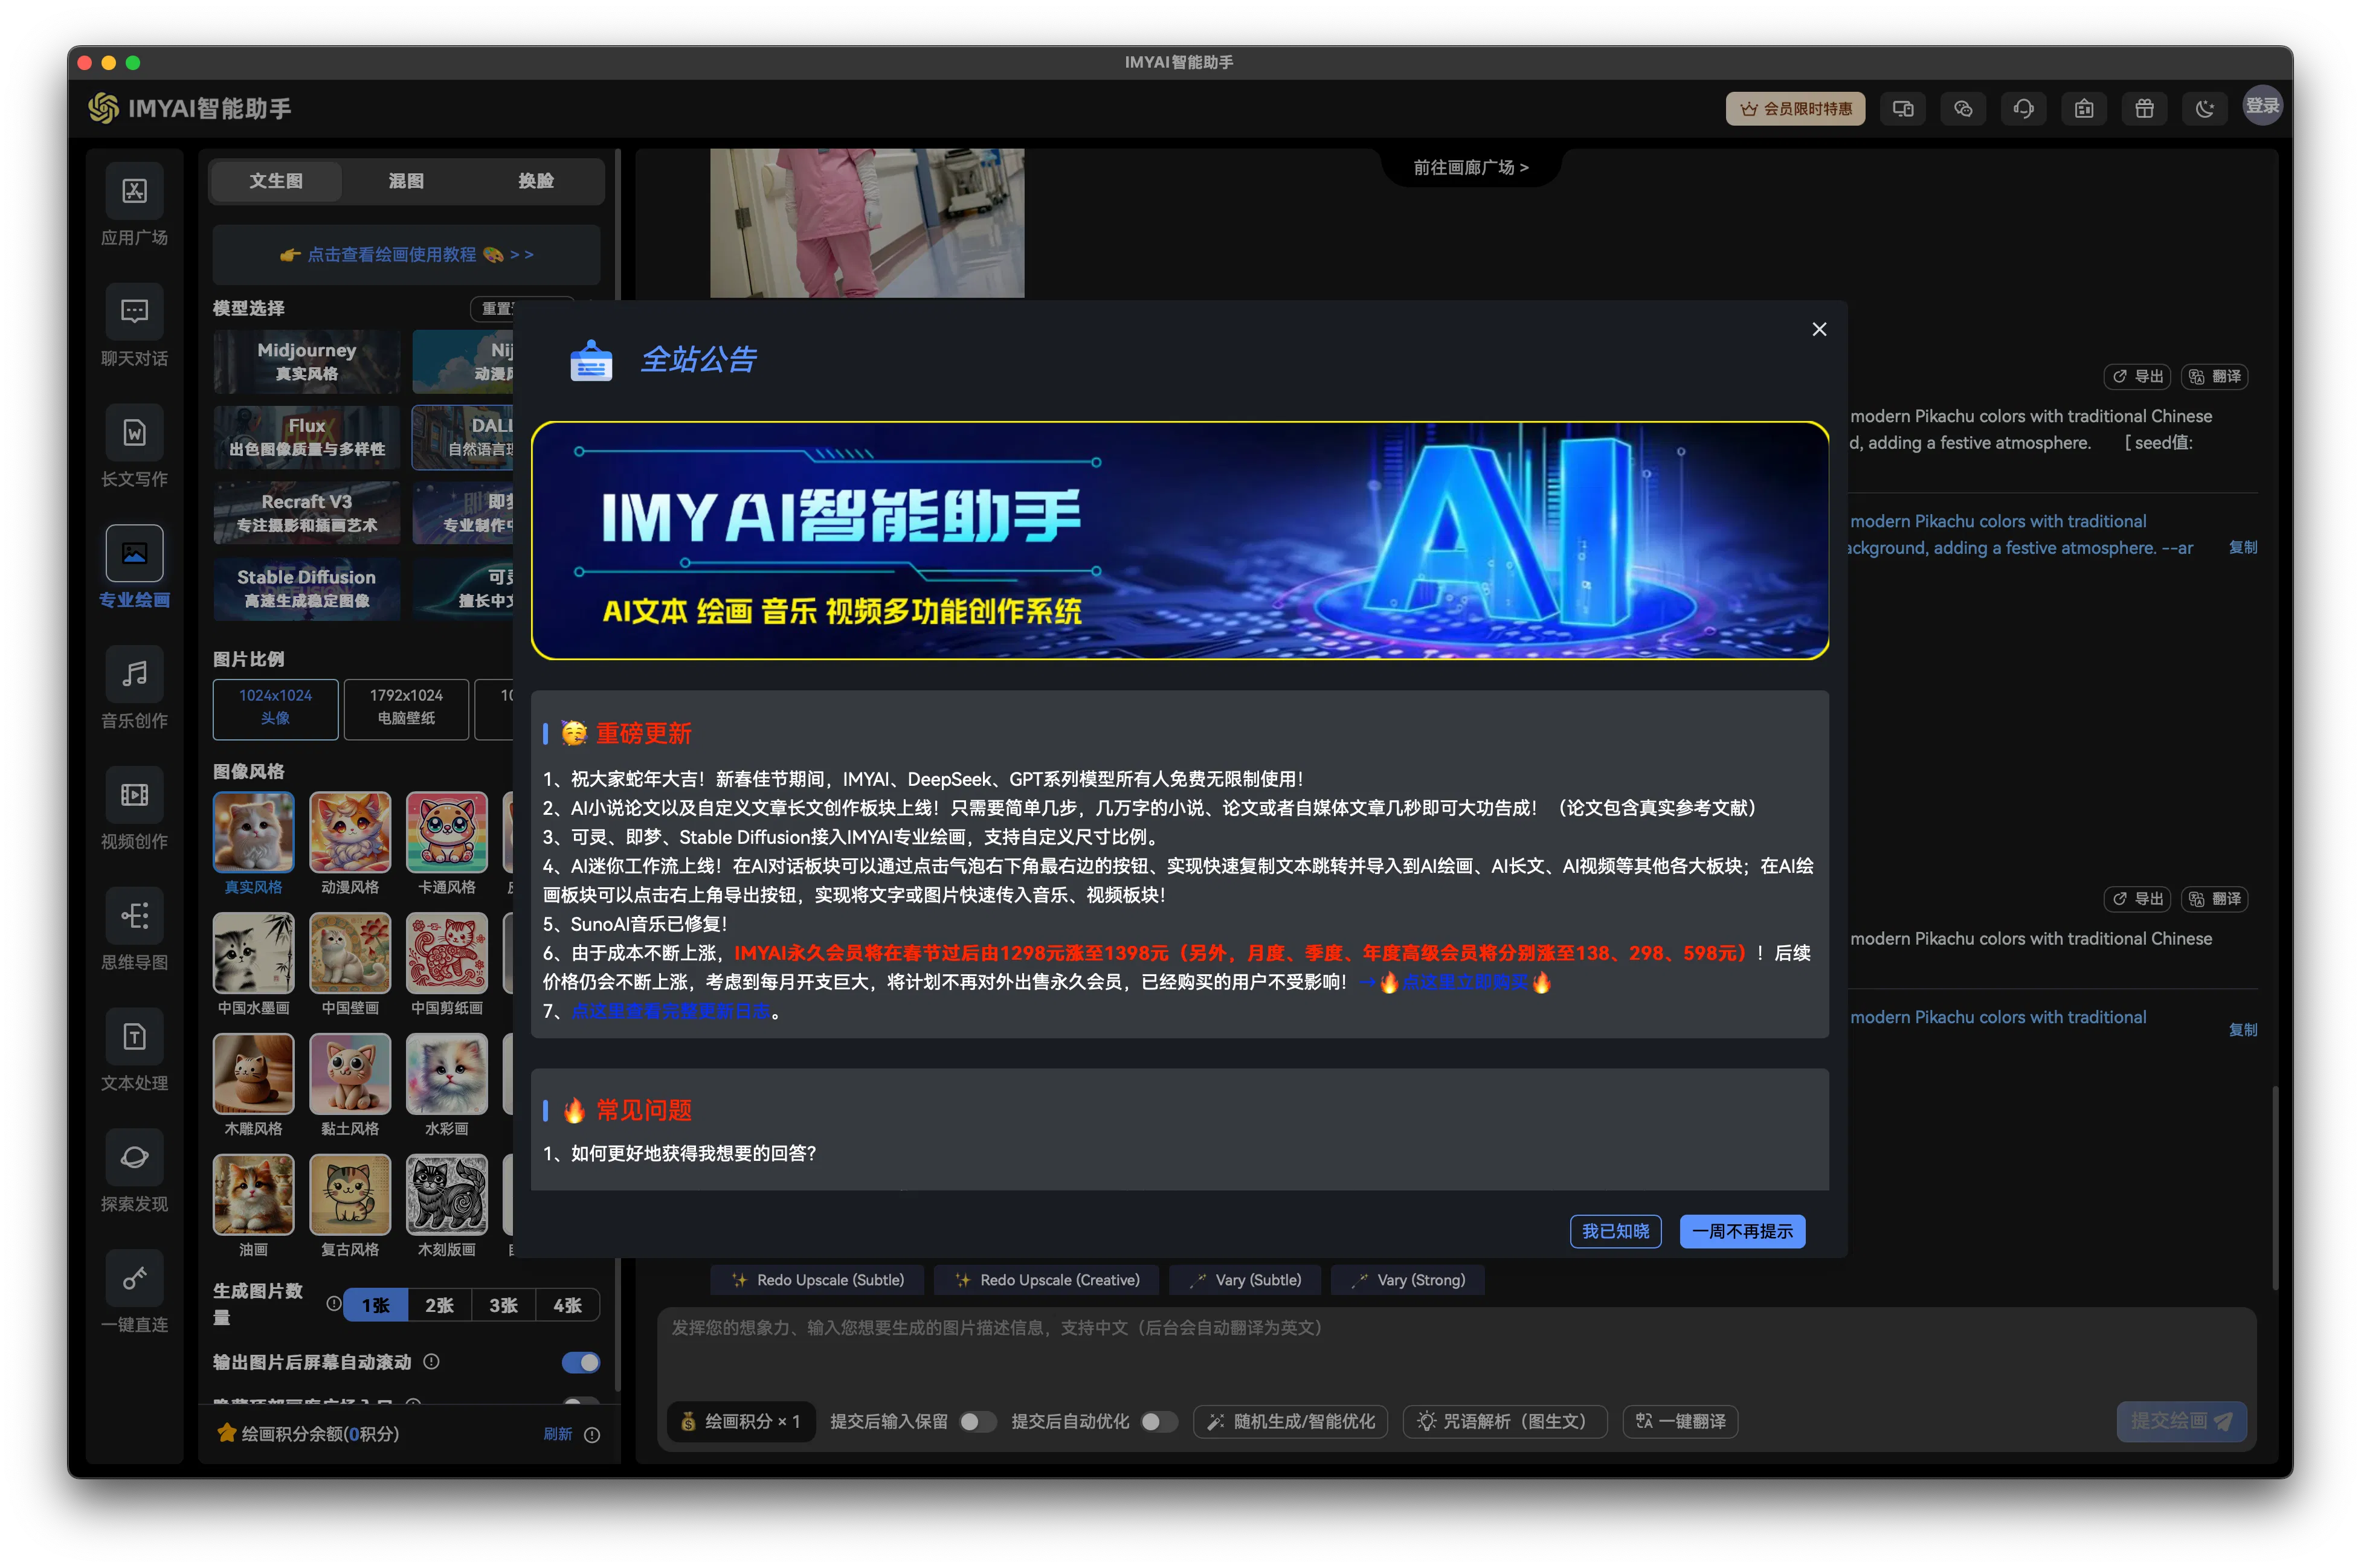Select 2张 image count option
This screenshot has height=1568, width=2361.
(x=439, y=1305)
